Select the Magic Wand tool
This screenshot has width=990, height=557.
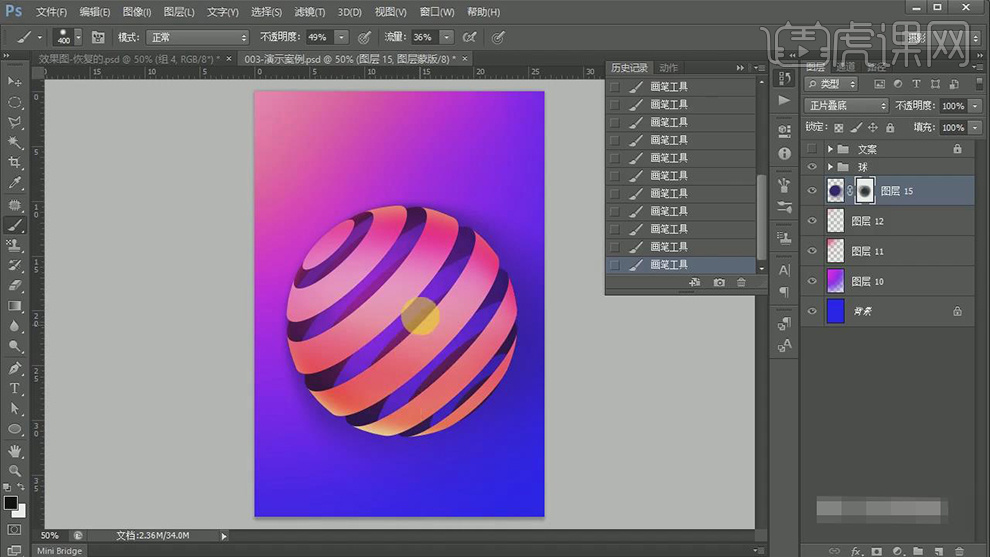point(15,142)
